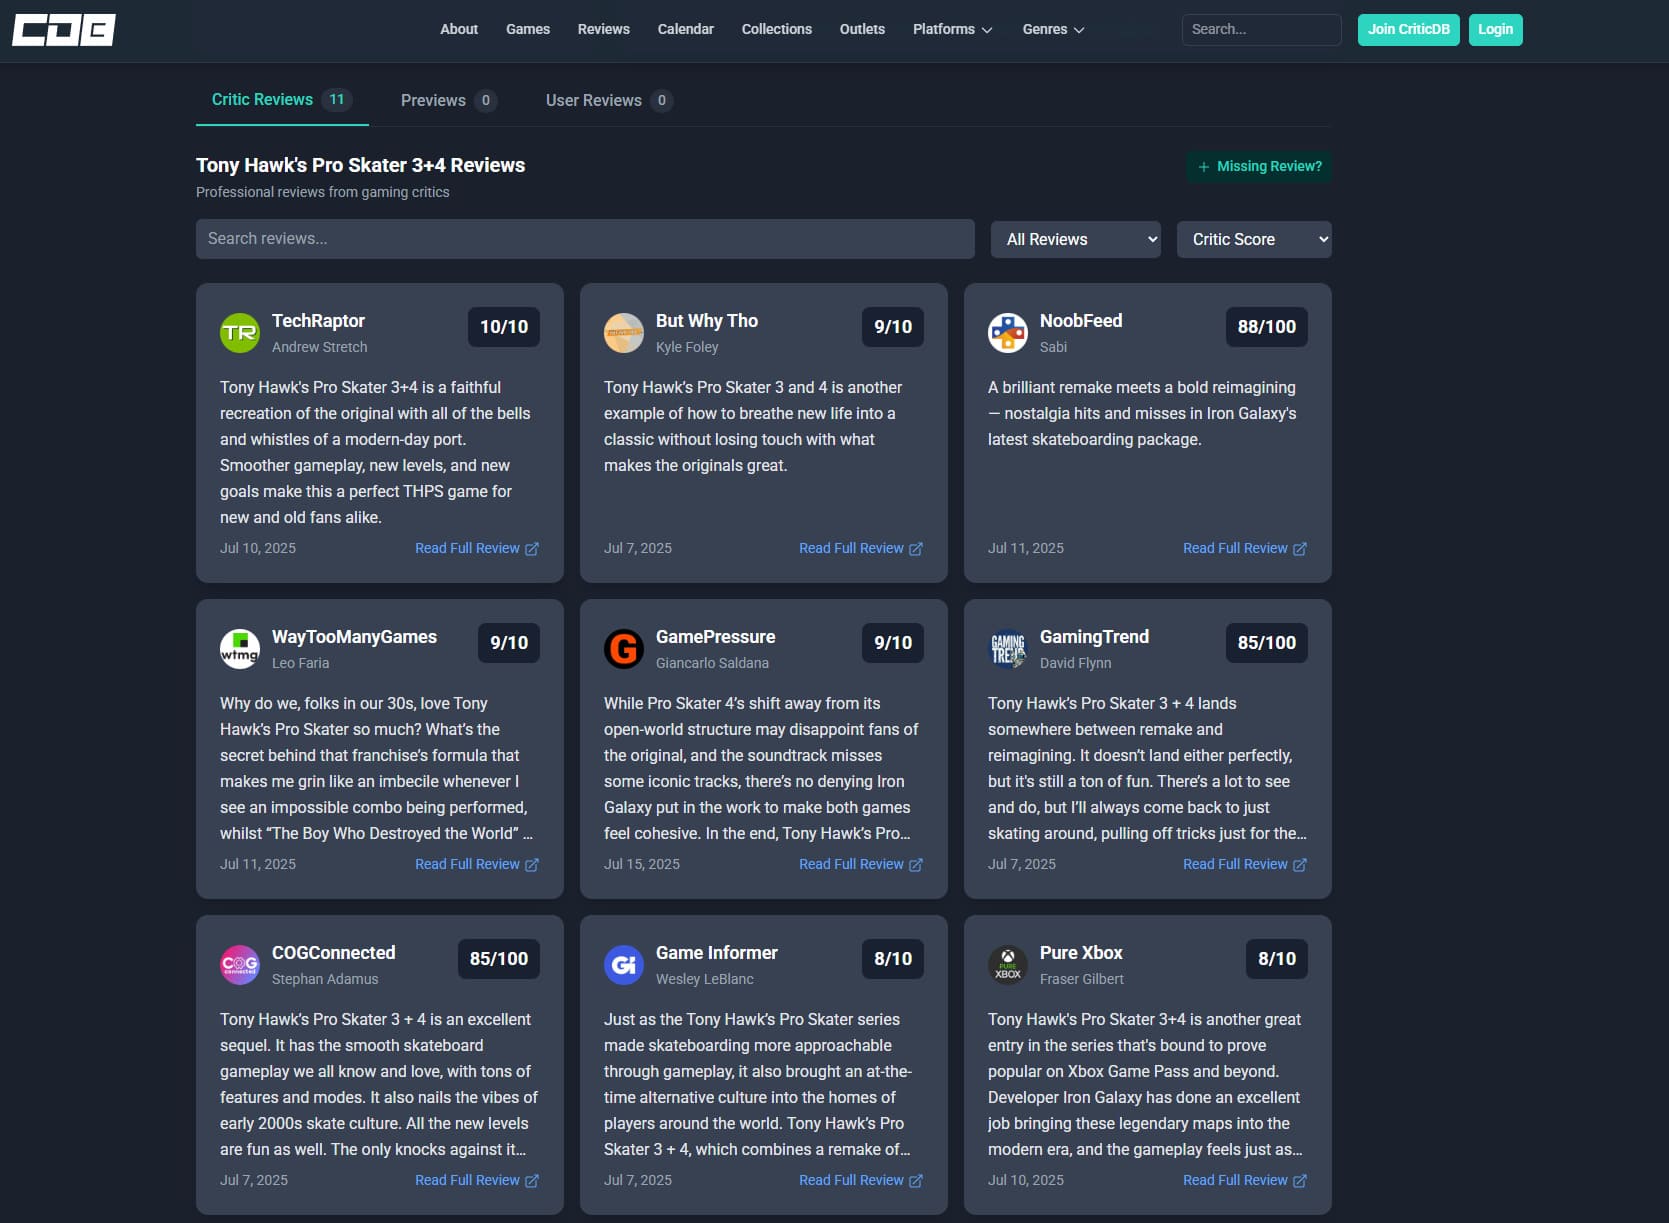Open the Pure Xbox full review link
The height and width of the screenshot is (1223, 1669).
coord(1245,1180)
